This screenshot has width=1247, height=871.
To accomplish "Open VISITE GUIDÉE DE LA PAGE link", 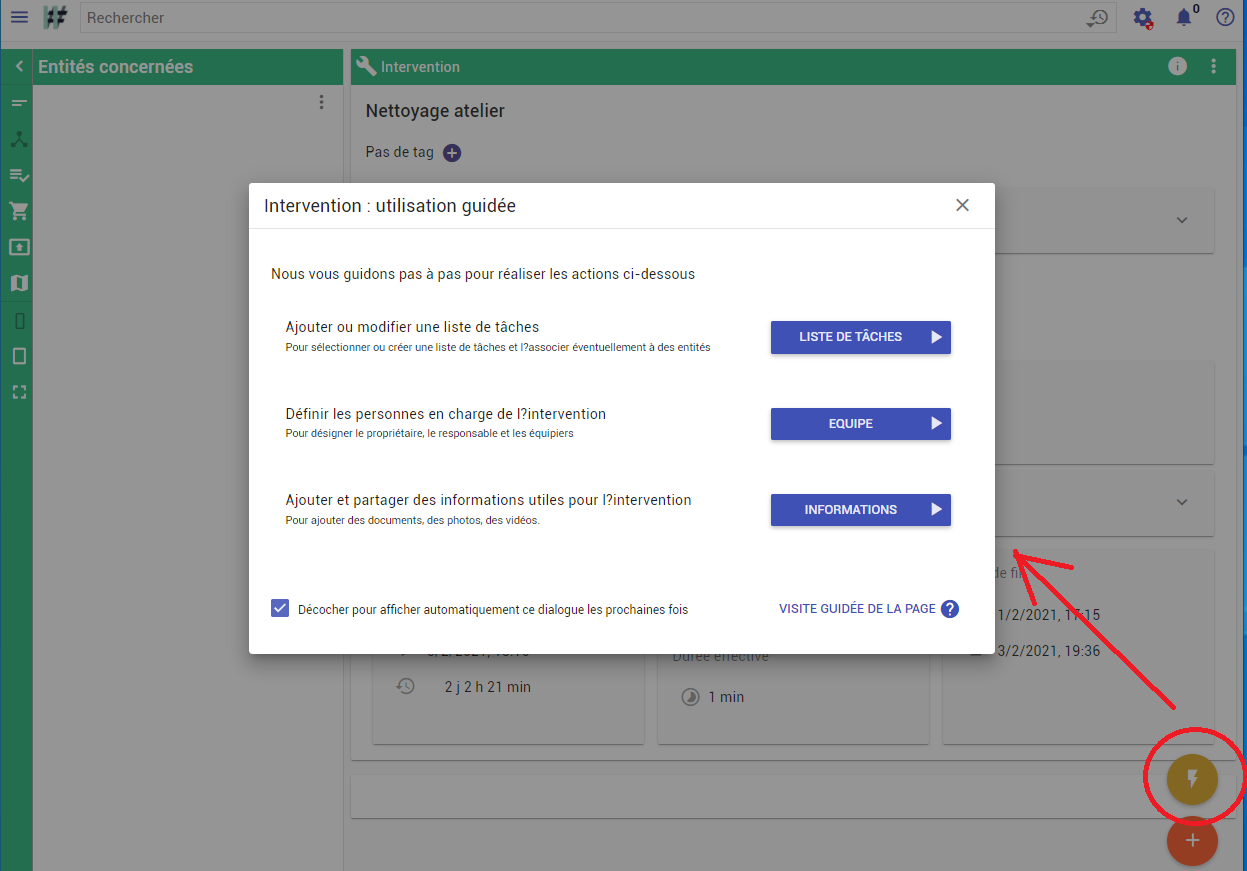I will point(857,609).
